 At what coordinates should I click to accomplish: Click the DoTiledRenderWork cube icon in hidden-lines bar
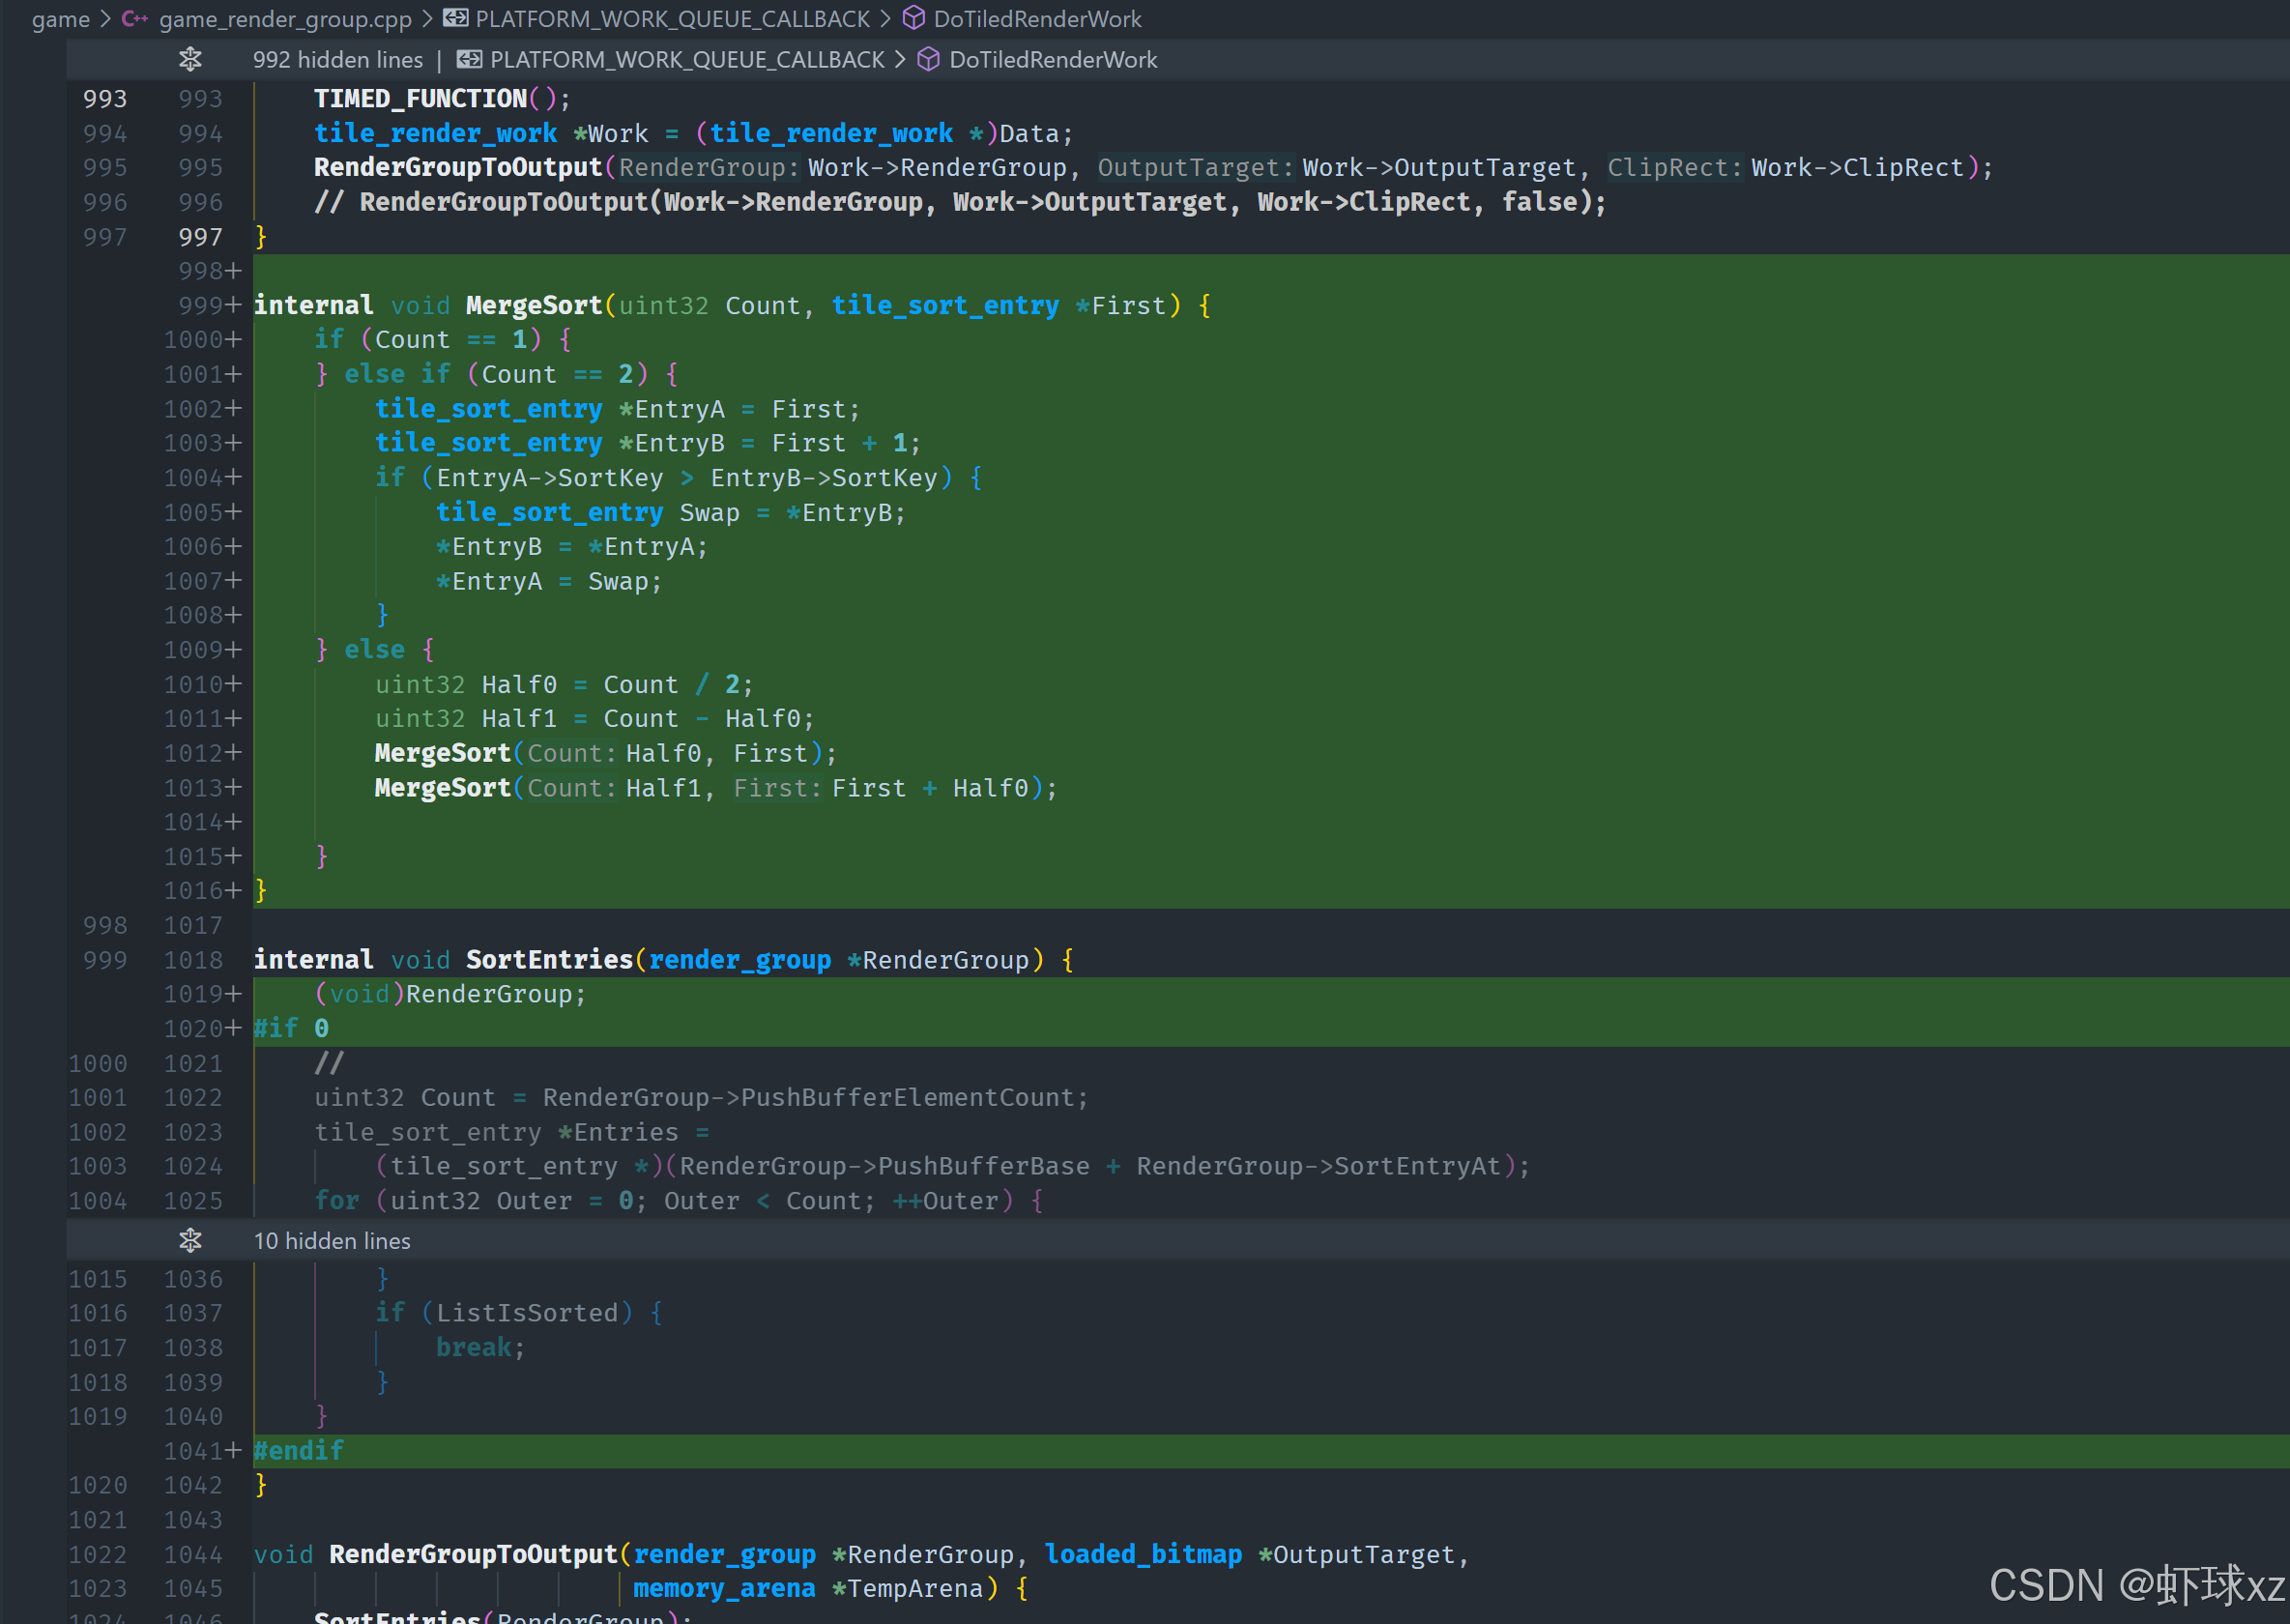point(928,60)
